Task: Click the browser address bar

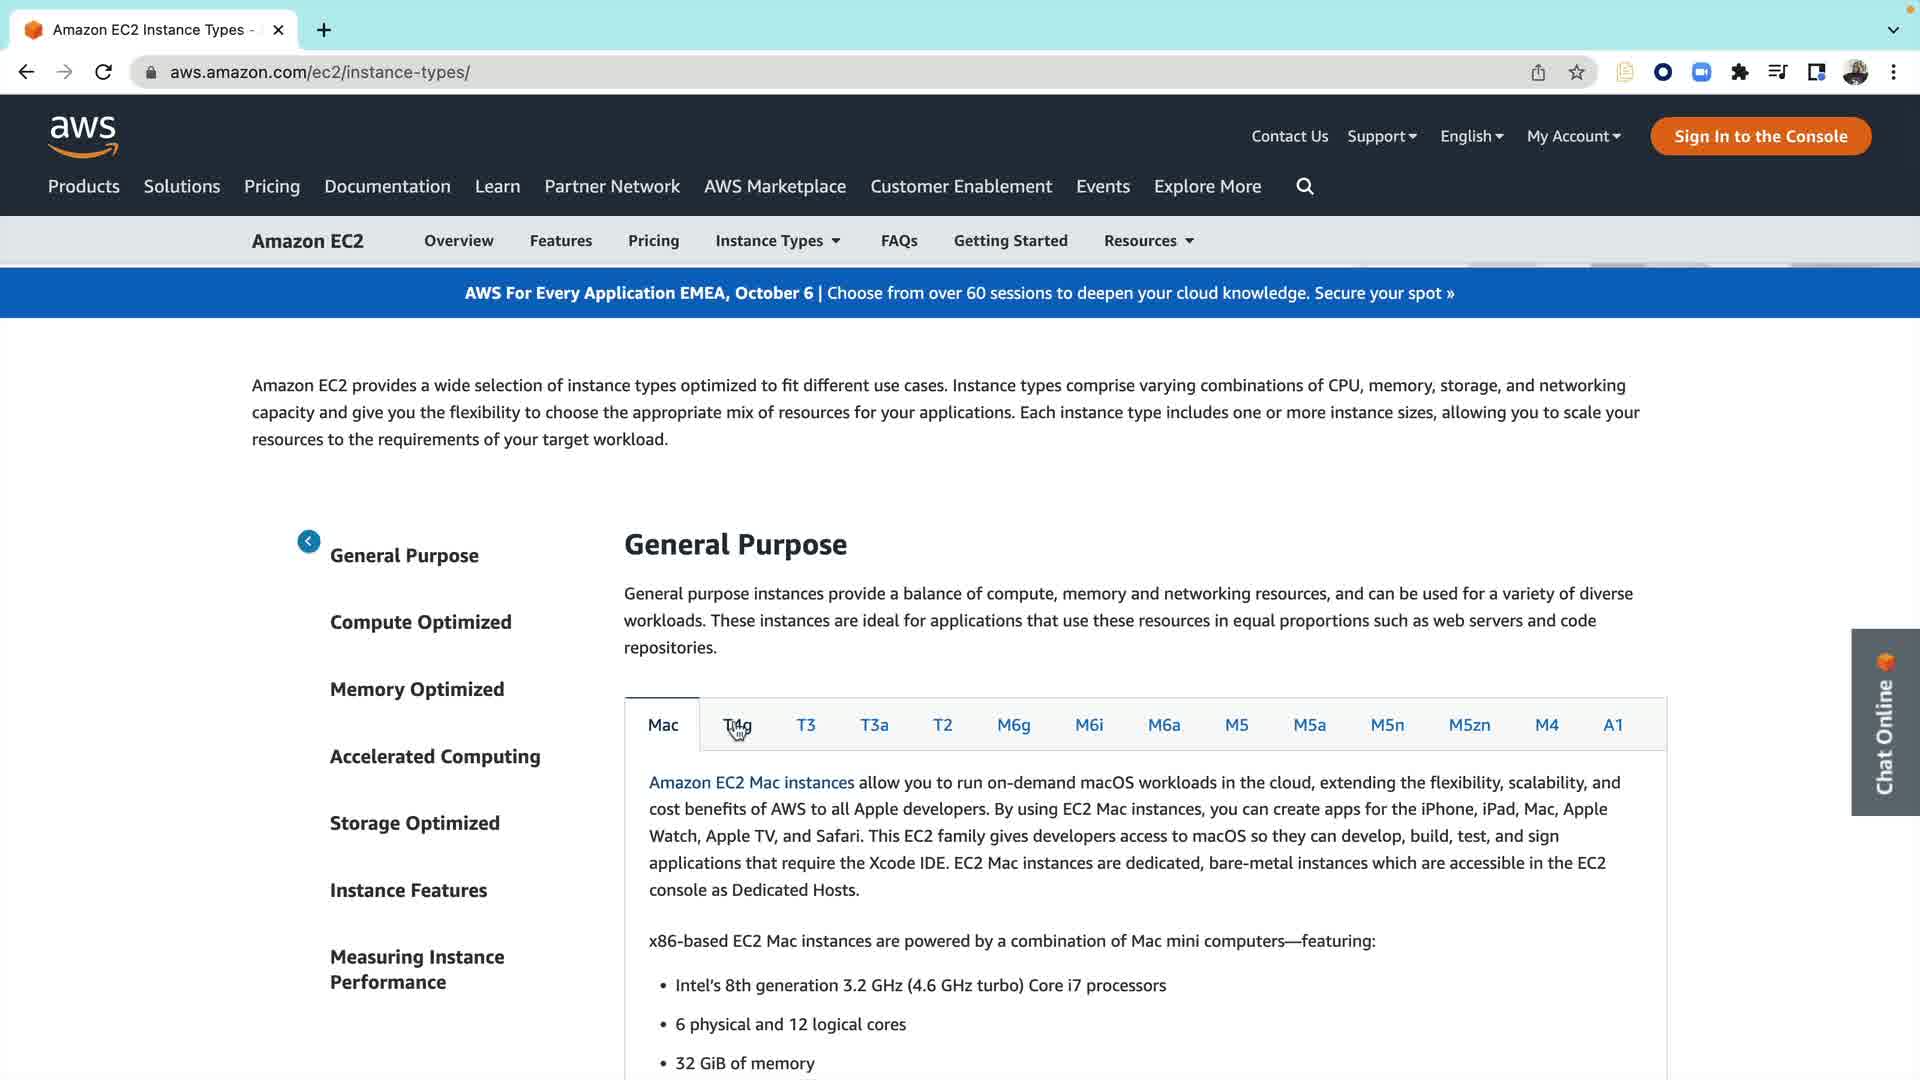Action: [800, 72]
